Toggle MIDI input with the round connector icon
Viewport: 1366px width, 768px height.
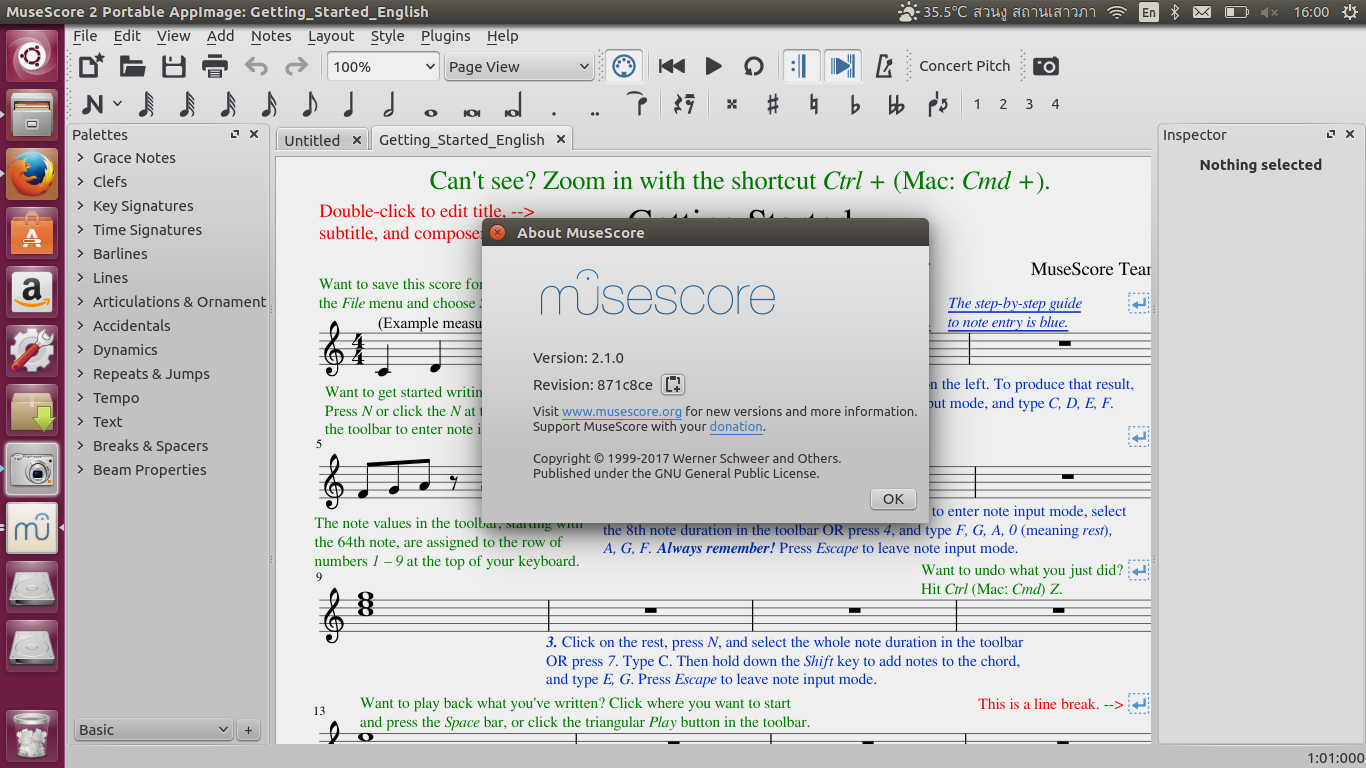point(624,66)
